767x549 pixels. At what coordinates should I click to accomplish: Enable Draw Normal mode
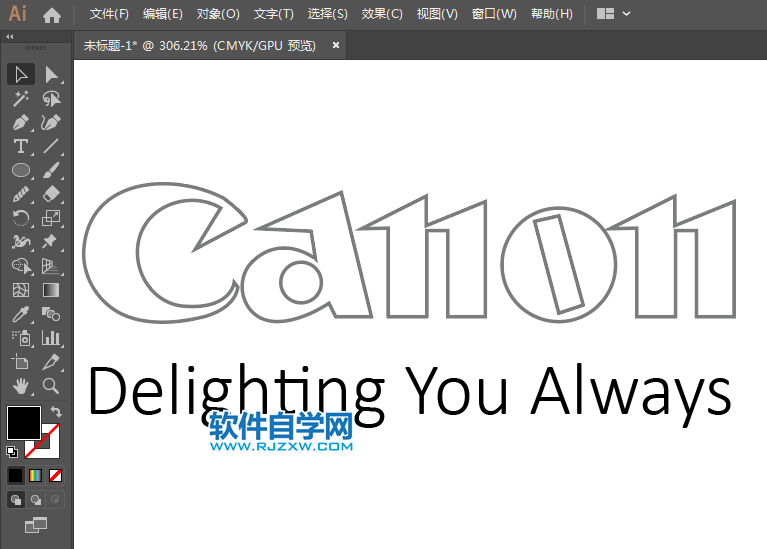pos(16,500)
